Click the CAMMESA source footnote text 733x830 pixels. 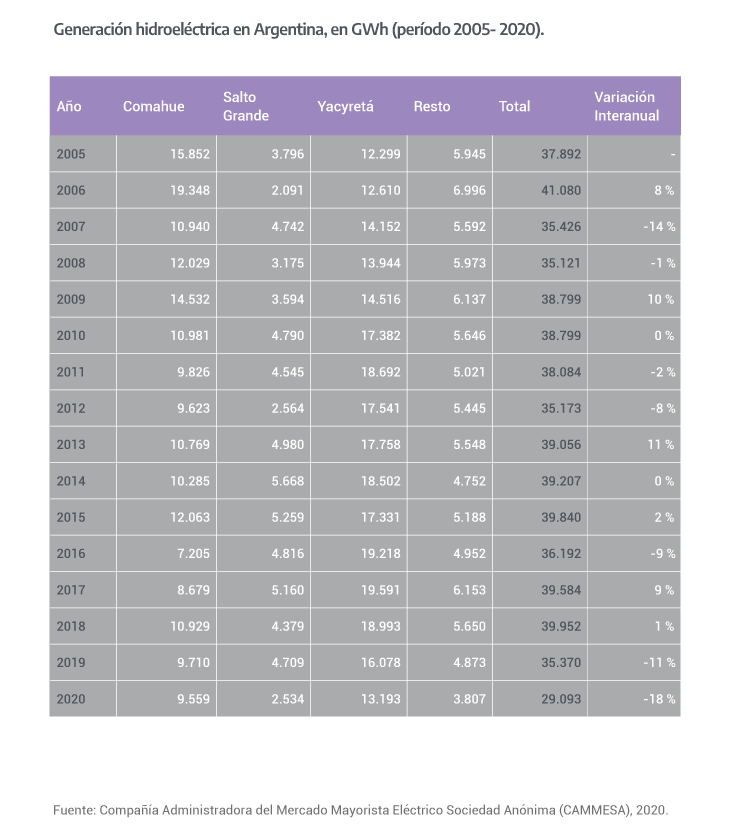(360, 810)
